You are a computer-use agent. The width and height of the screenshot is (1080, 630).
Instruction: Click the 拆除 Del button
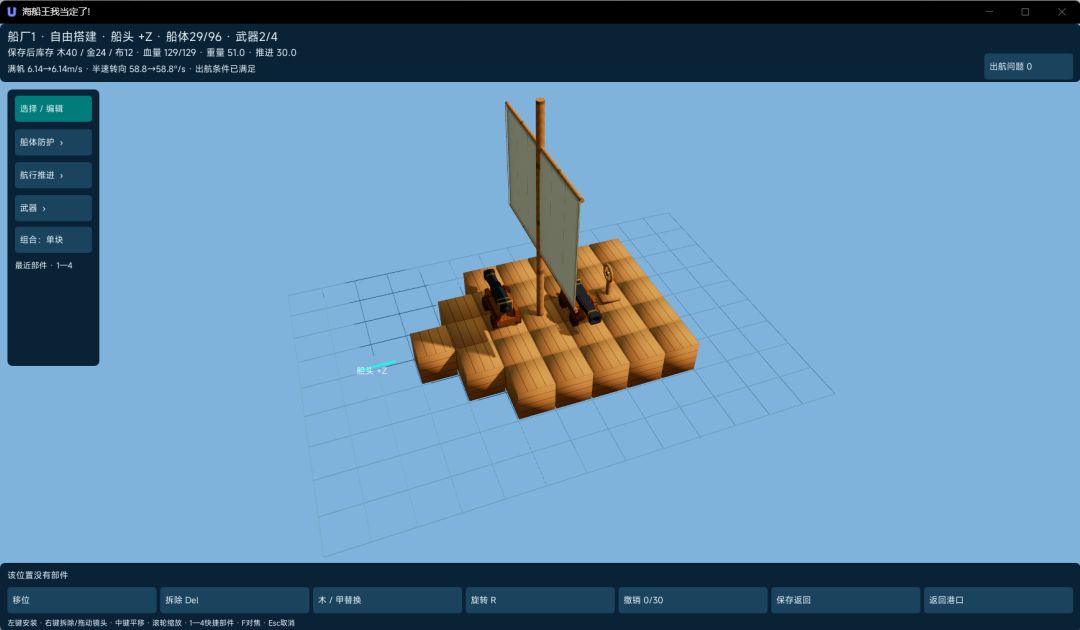point(234,600)
